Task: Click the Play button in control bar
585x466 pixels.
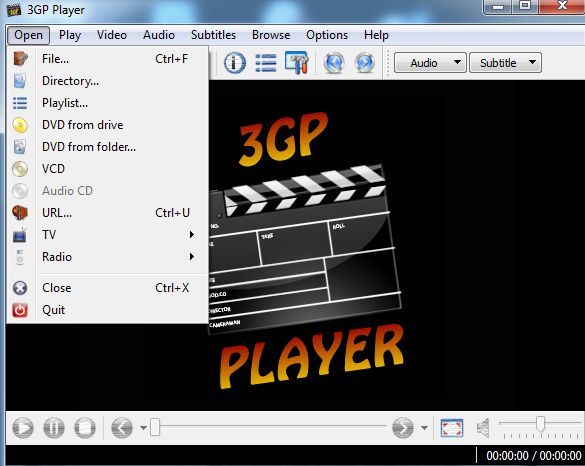Action: coord(23,428)
